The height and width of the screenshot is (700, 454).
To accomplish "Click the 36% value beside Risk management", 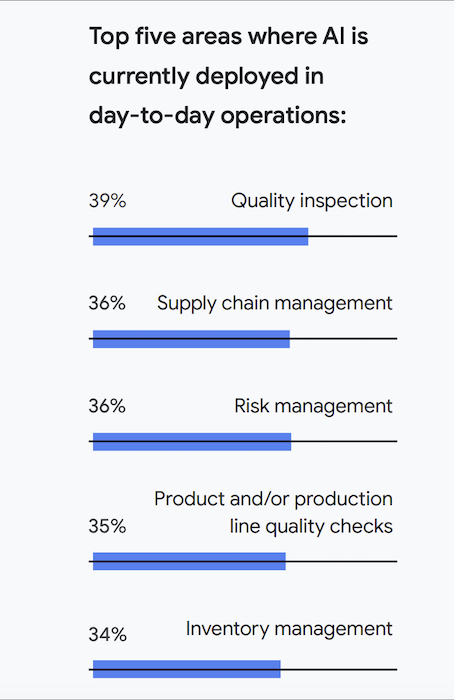I will click(107, 406).
